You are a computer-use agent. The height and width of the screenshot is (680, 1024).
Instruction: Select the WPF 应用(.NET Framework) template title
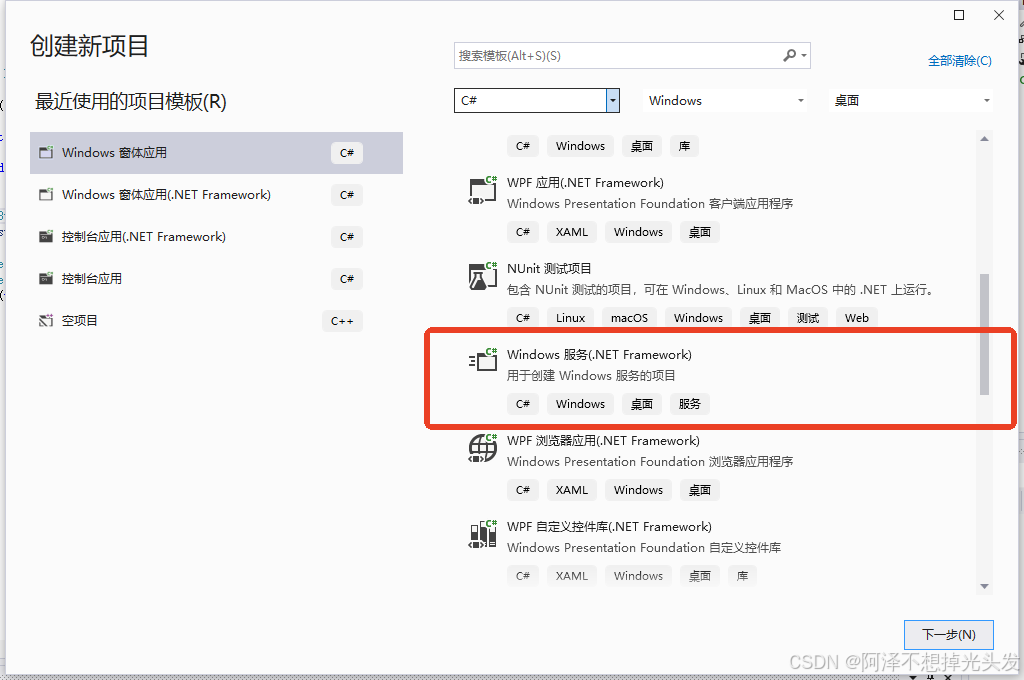(x=585, y=183)
